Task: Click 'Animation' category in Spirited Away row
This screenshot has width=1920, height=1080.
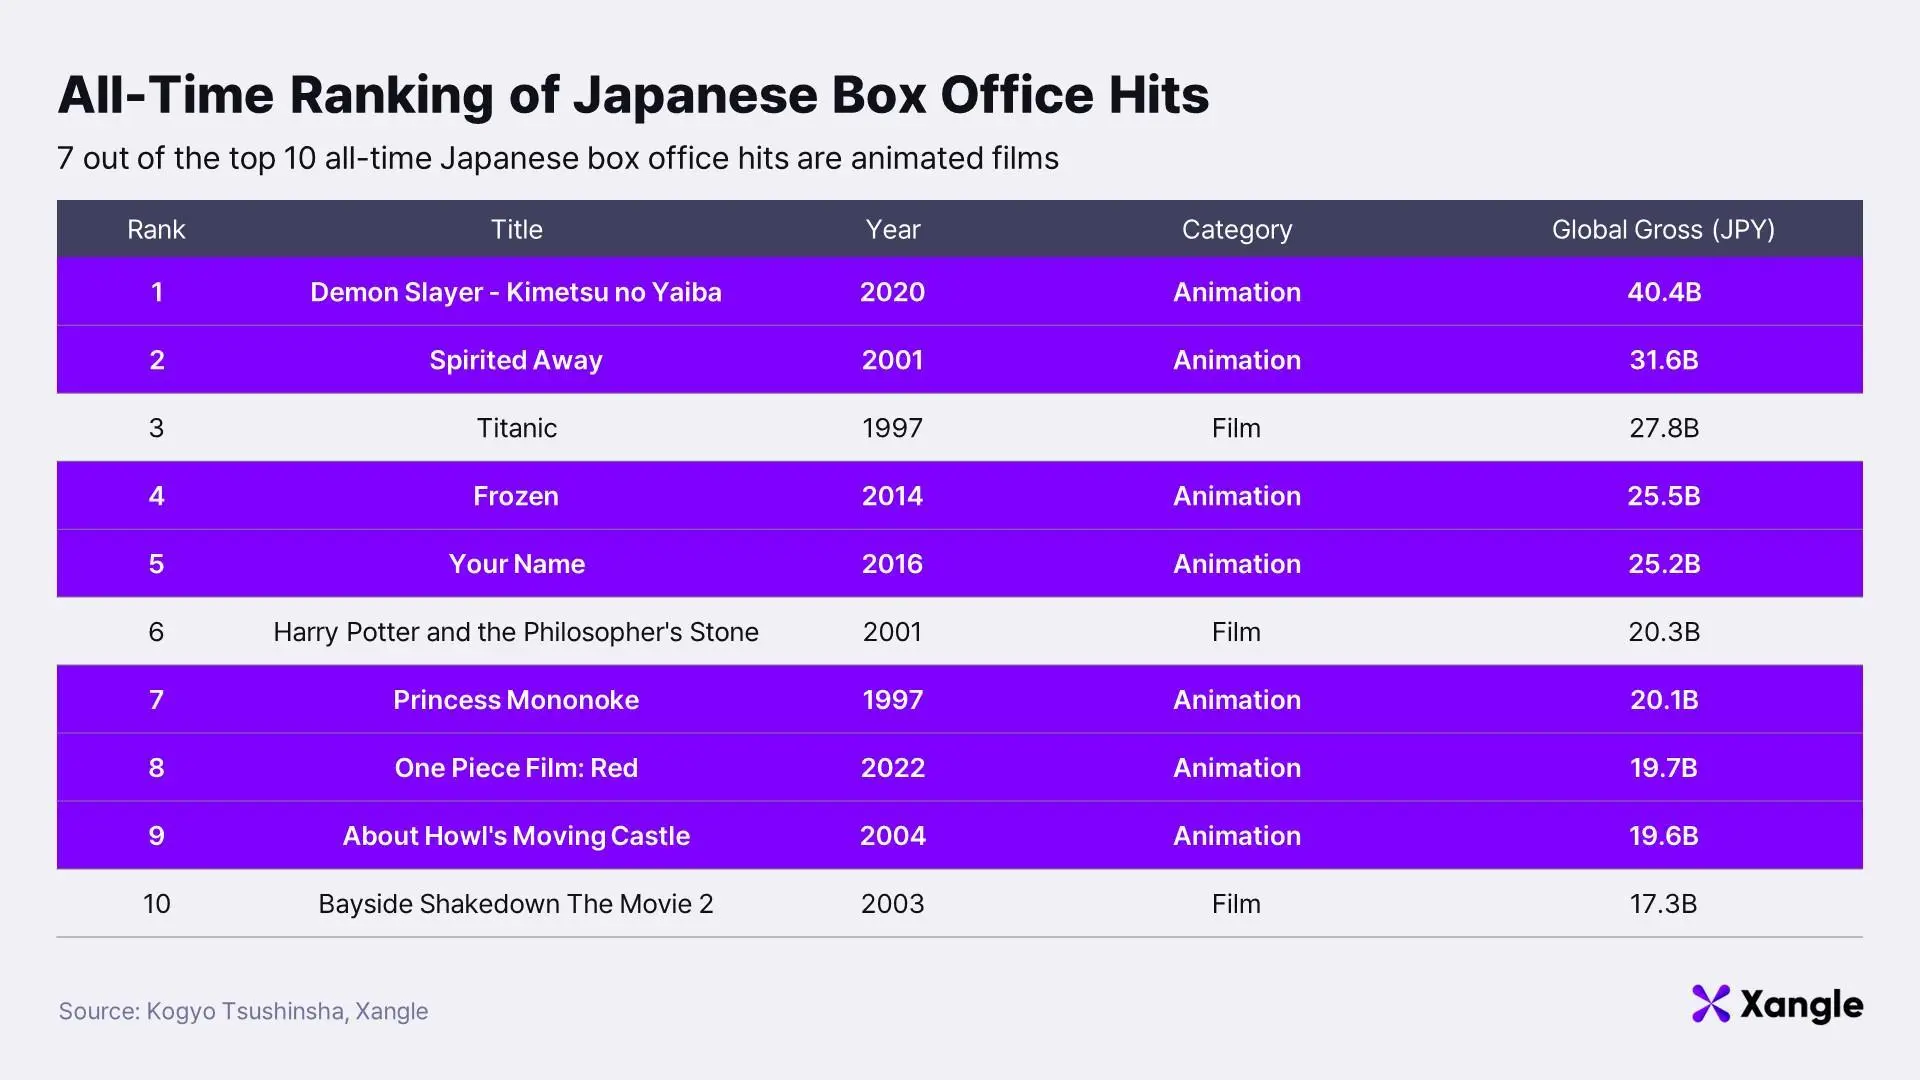Action: tap(1237, 360)
